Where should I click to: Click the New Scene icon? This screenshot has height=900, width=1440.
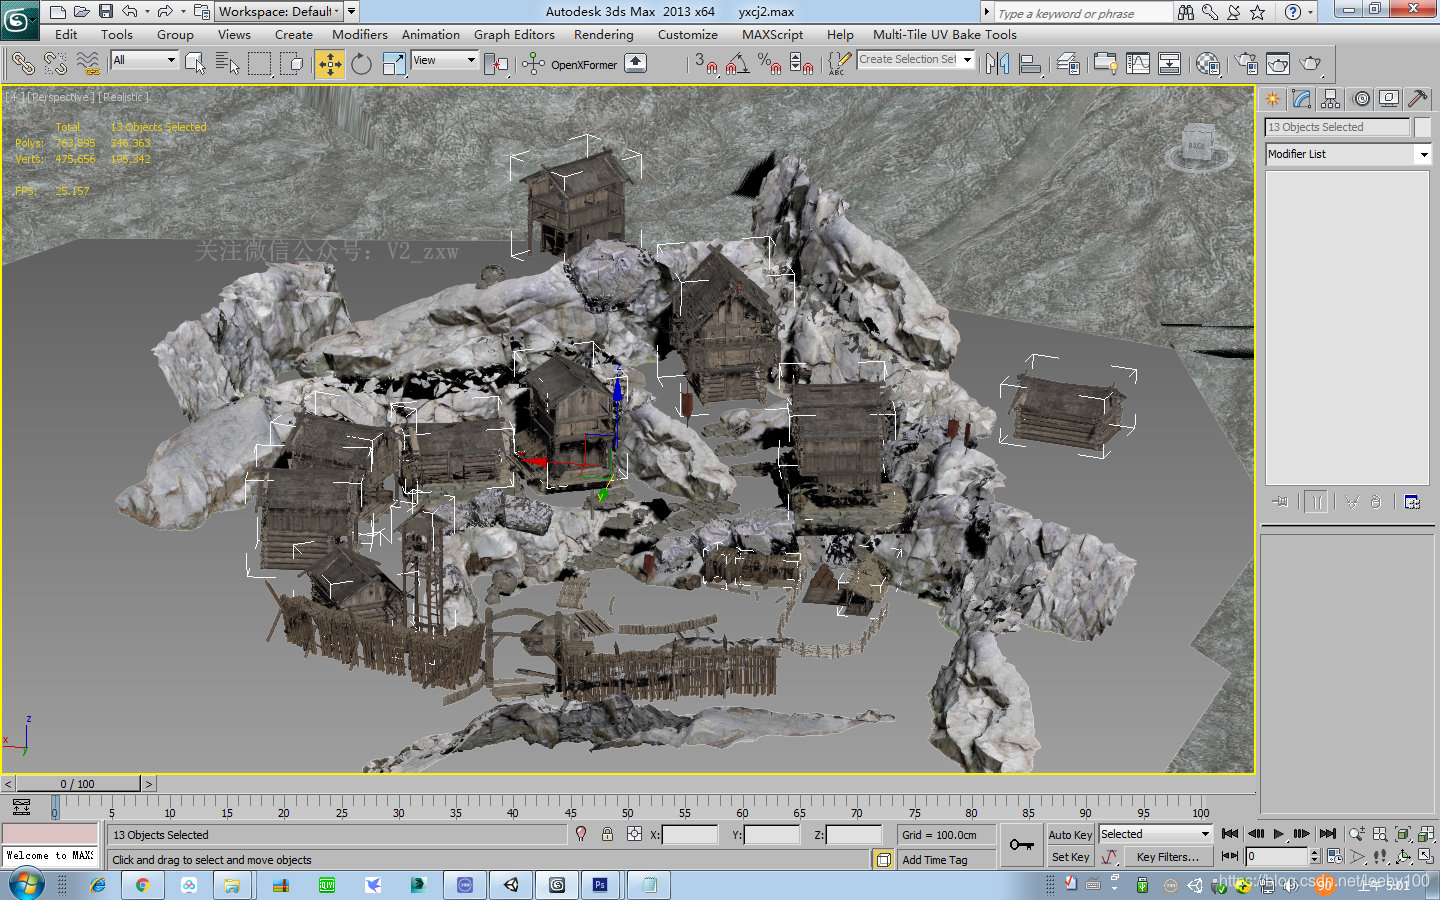pyautogui.click(x=57, y=12)
